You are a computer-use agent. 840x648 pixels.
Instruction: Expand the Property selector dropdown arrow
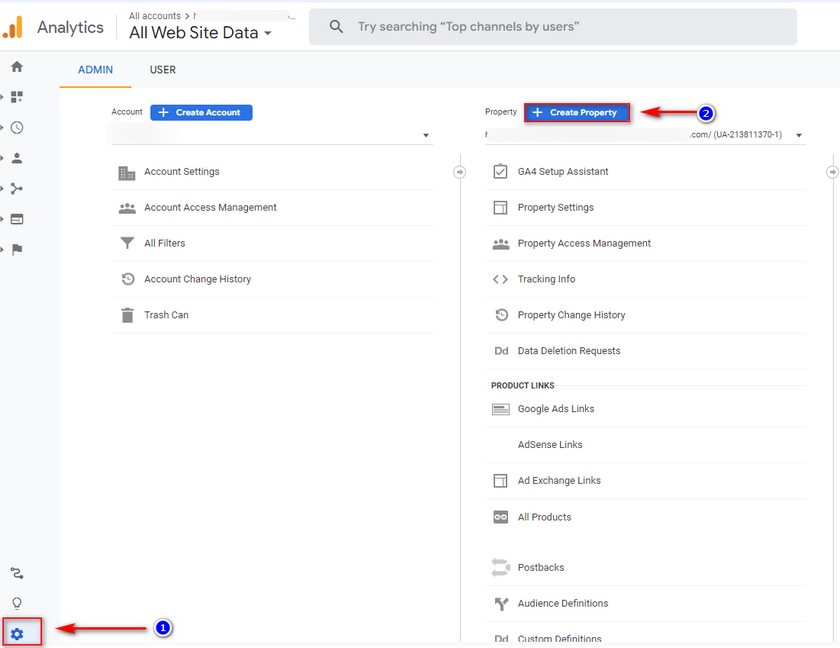[799, 135]
